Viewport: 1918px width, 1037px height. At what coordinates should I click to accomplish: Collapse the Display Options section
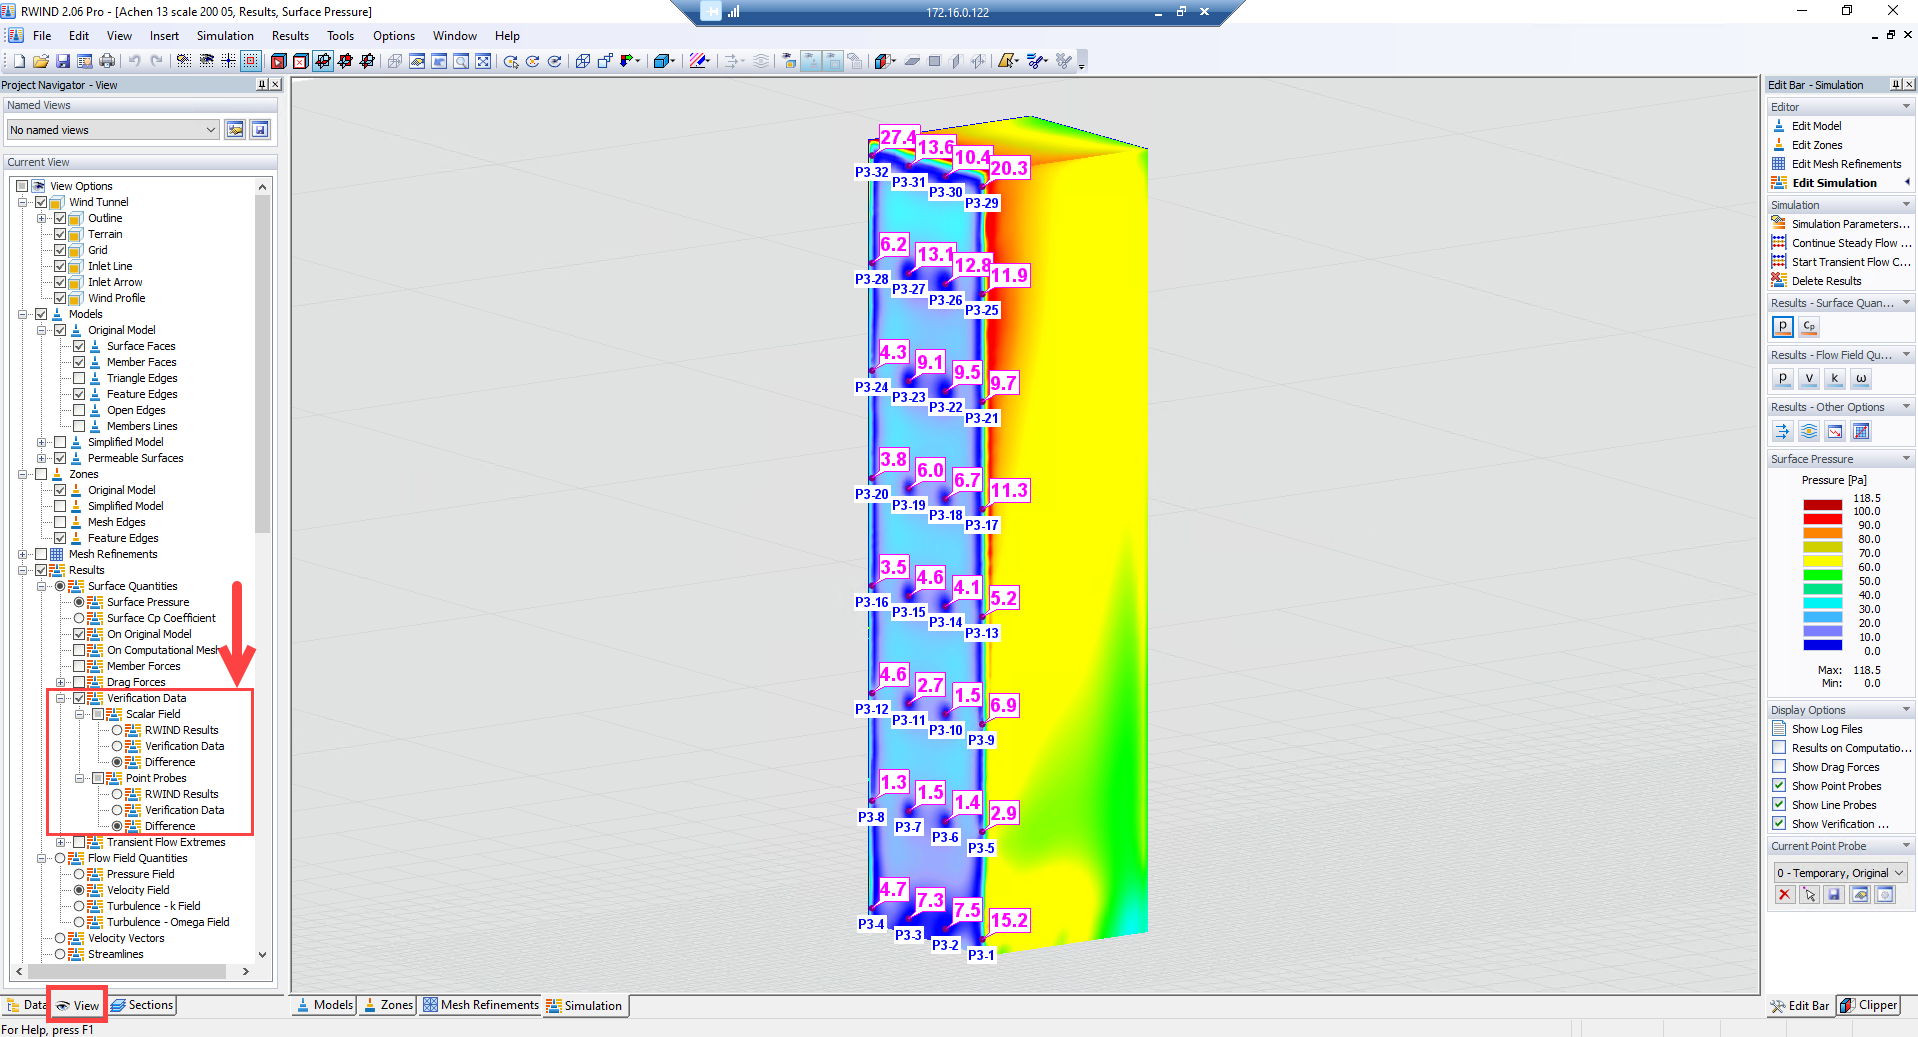coord(1906,710)
